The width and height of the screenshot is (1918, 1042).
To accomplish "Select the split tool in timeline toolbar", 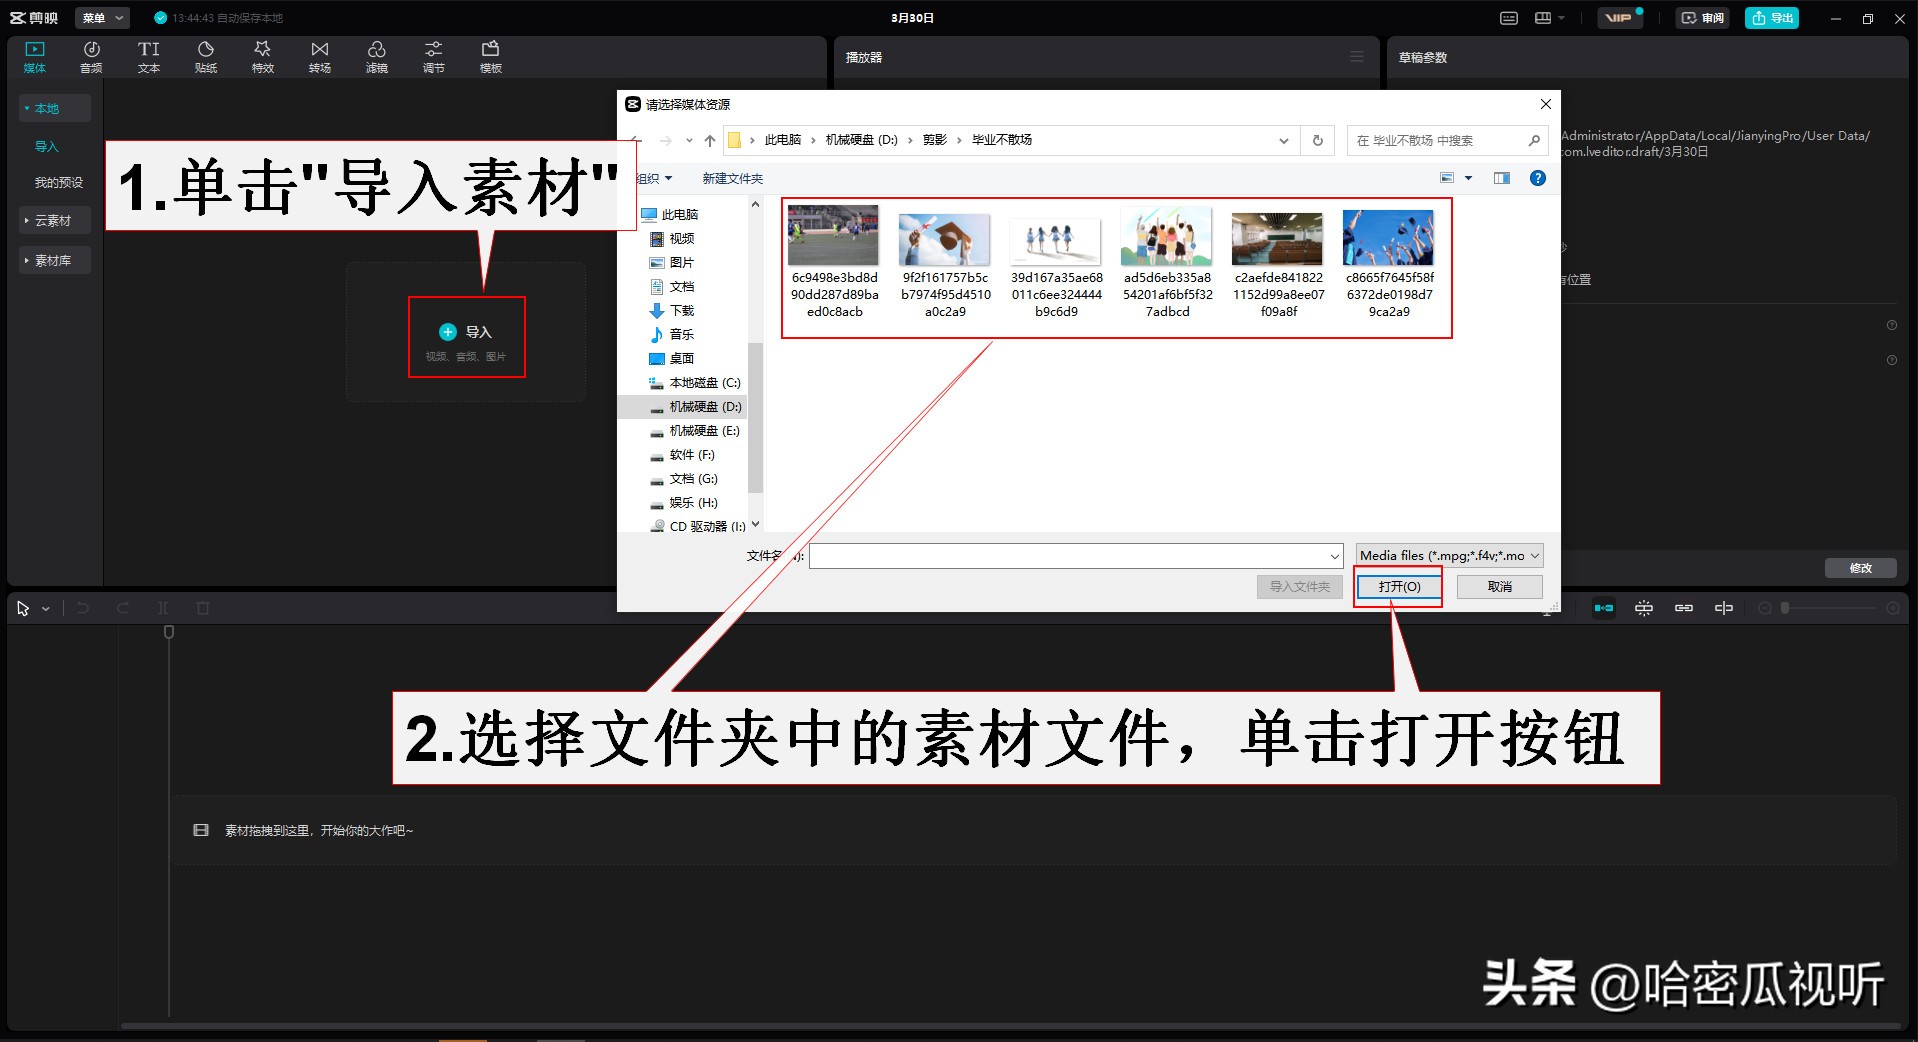I will [x=162, y=607].
